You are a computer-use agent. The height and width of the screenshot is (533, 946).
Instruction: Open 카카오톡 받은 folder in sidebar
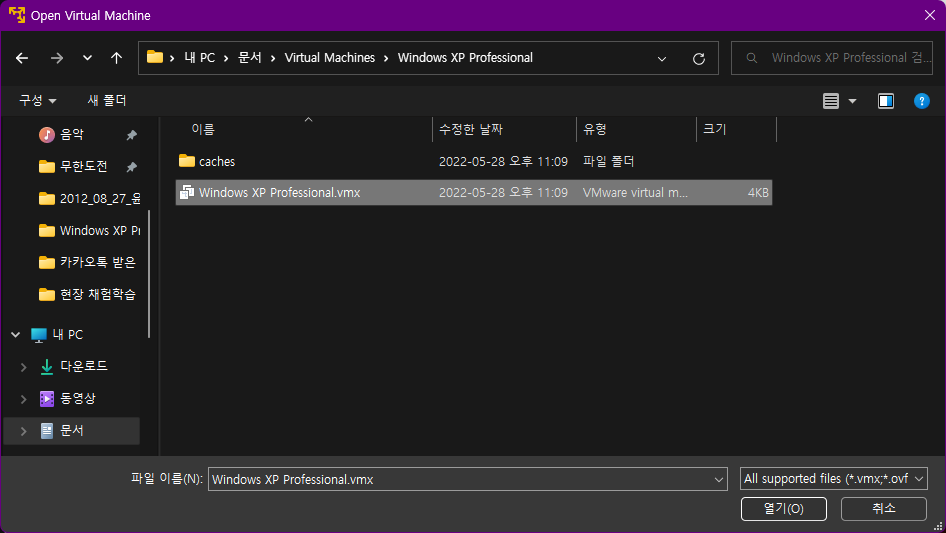(87, 262)
